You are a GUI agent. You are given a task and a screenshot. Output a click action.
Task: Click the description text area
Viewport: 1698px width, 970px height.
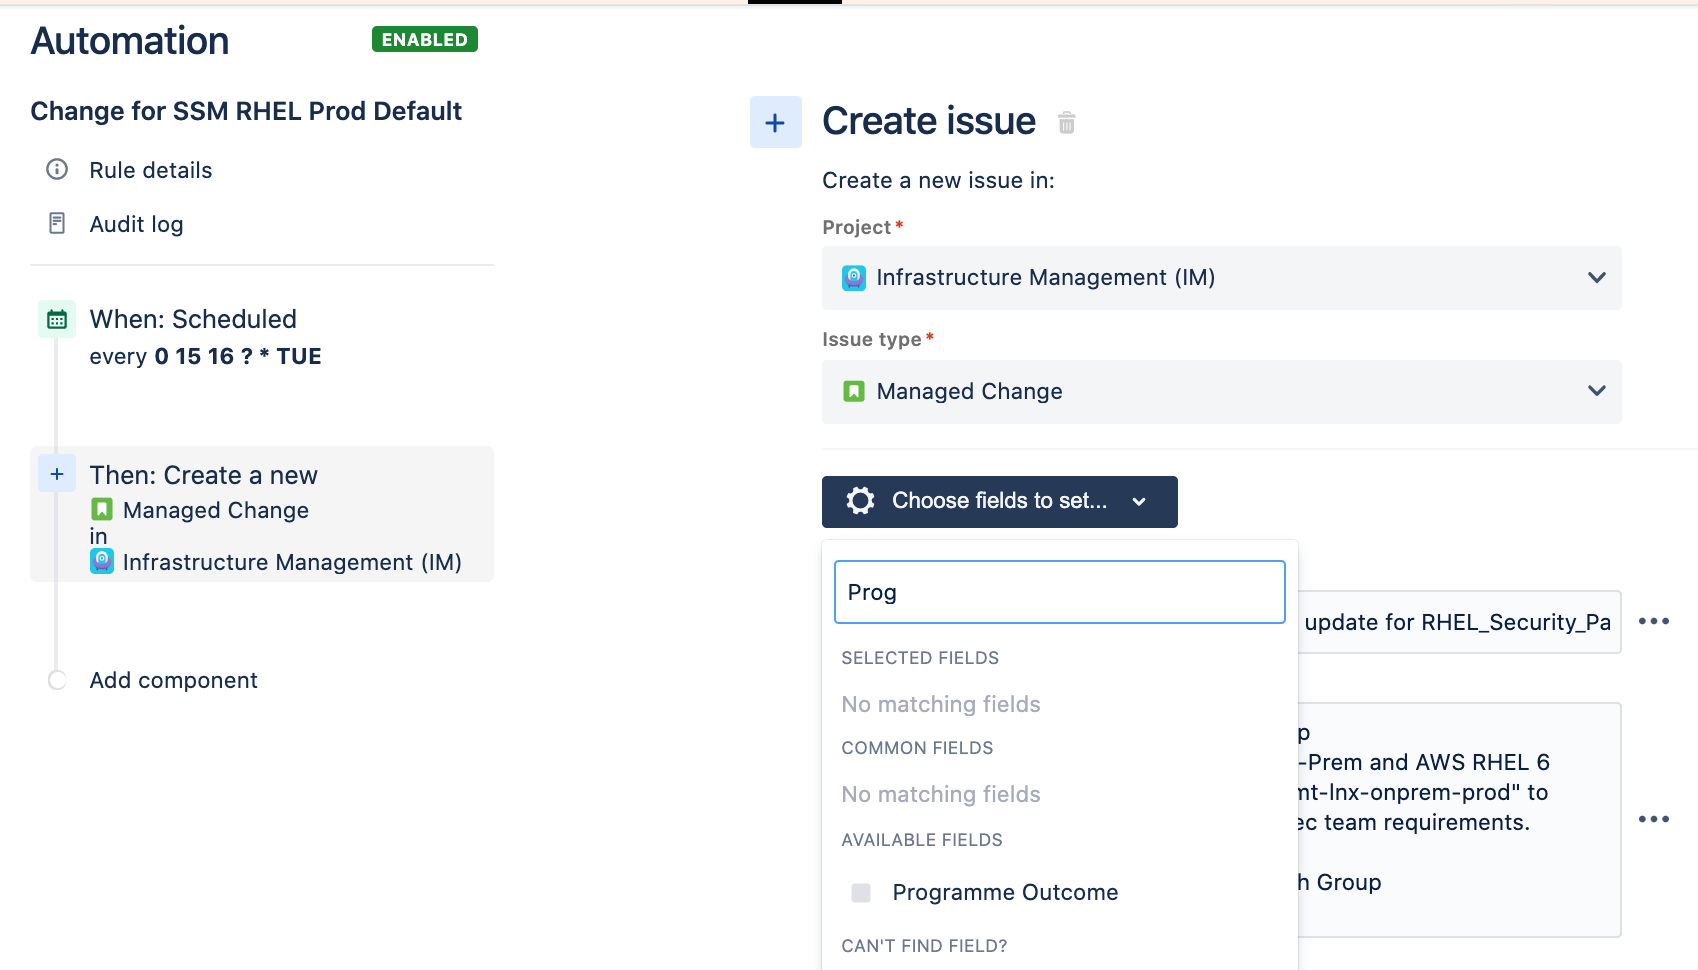pyautogui.click(x=1459, y=820)
